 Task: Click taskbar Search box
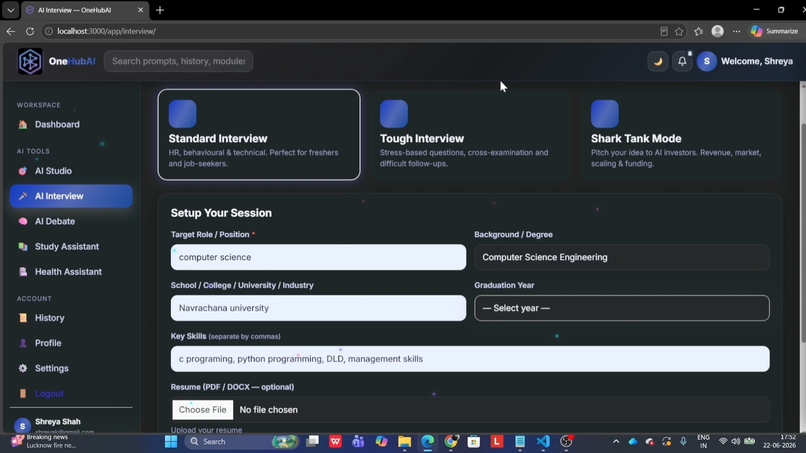tap(242, 442)
